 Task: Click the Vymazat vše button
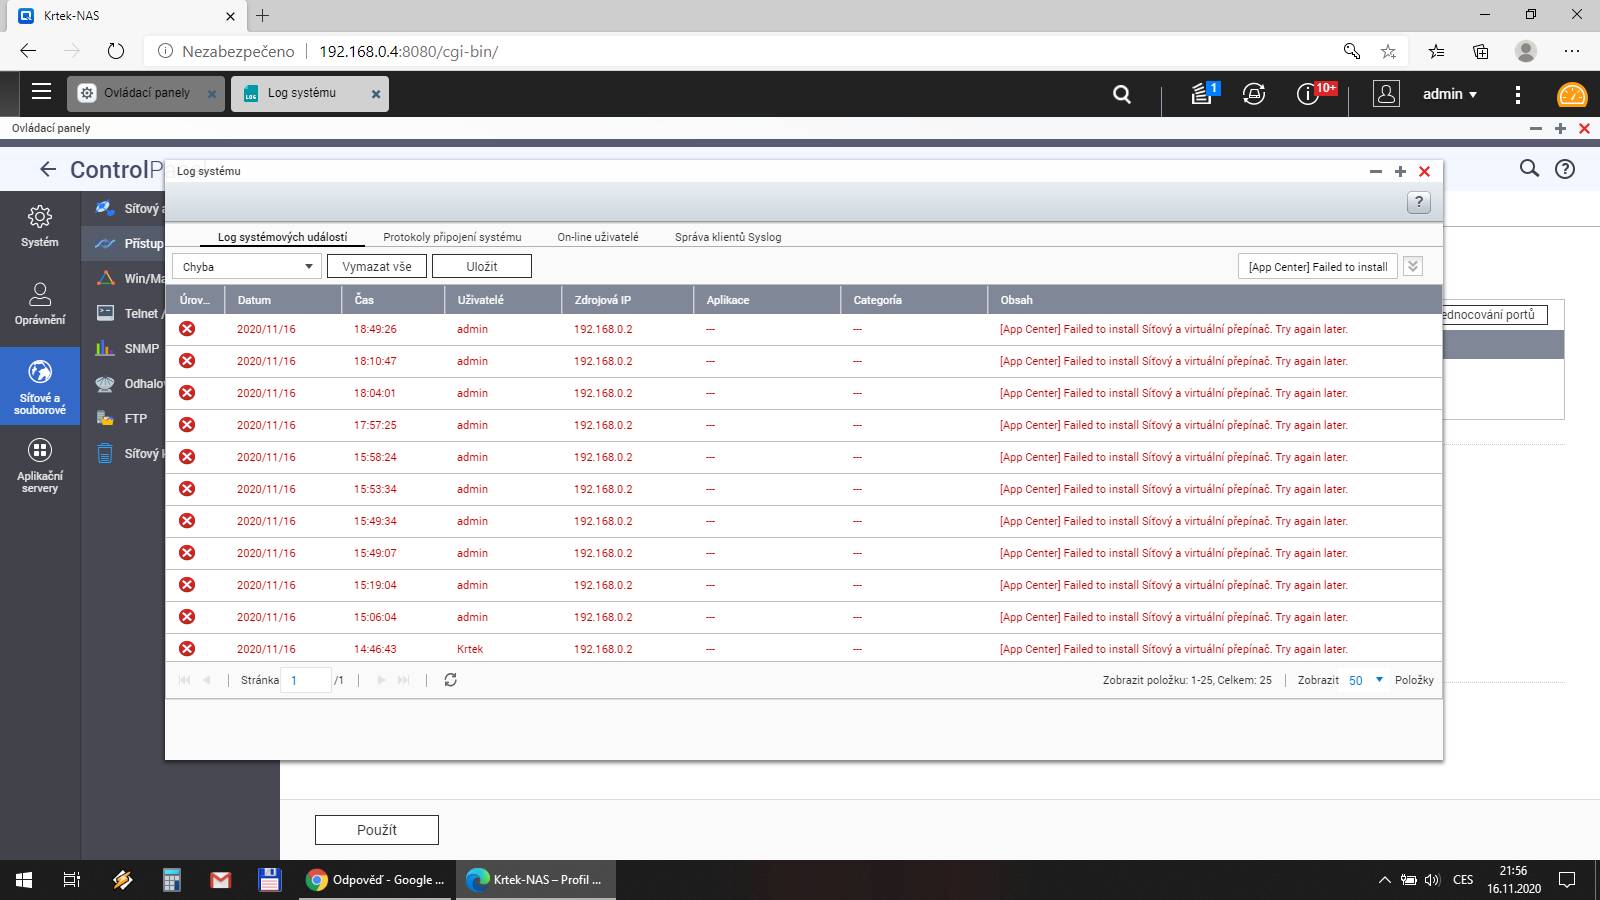tap(377, 266)
